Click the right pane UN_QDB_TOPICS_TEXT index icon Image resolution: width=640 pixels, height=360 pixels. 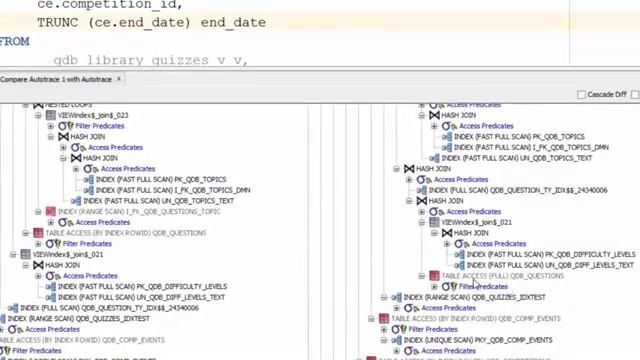pyautogui.click(x=434, y=158)
